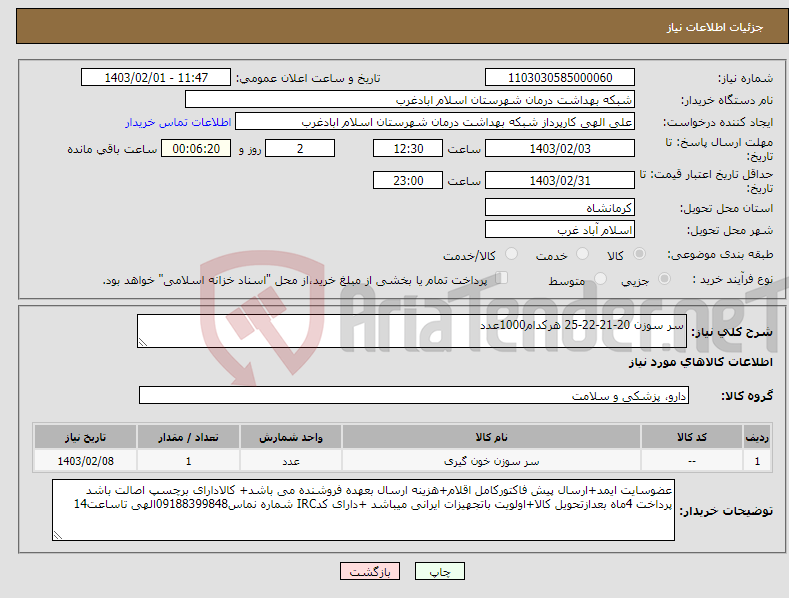This screenshot has height=598, width=789.
Task: Click the resize handle of description textarea
Action: click(143, 342)
